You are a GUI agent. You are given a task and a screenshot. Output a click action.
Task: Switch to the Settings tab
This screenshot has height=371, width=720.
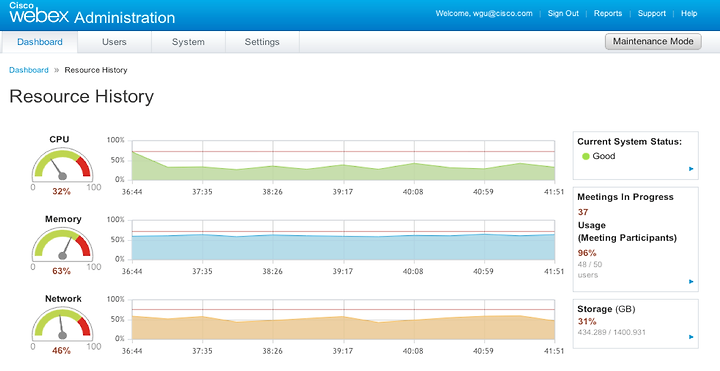(262, 42)
